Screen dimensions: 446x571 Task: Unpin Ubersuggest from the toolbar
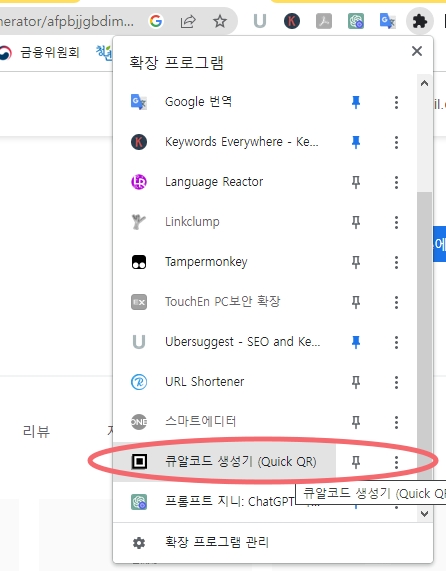tap(356, 342)
